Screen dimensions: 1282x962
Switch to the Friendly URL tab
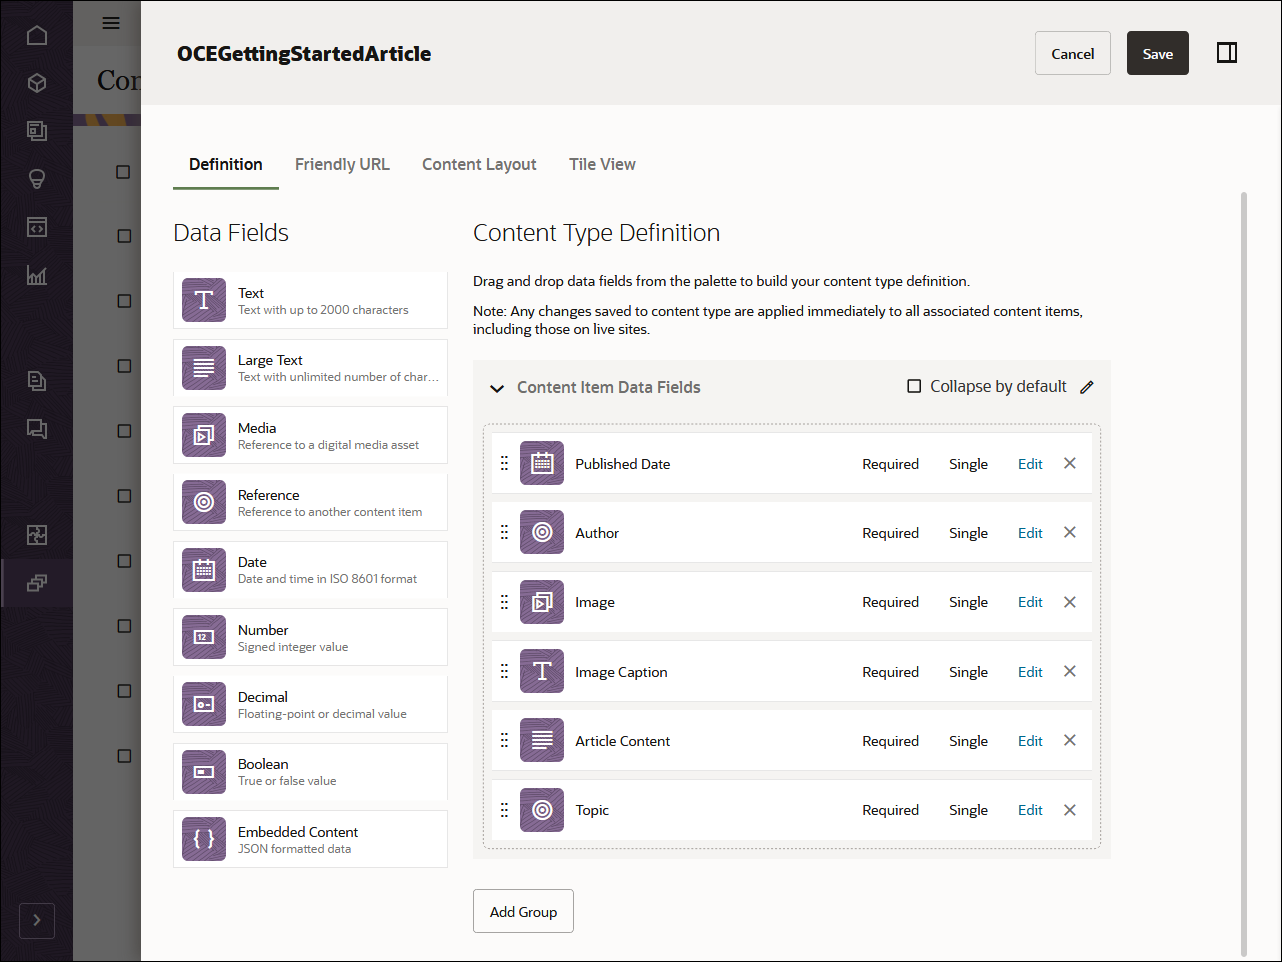[342, 164]
